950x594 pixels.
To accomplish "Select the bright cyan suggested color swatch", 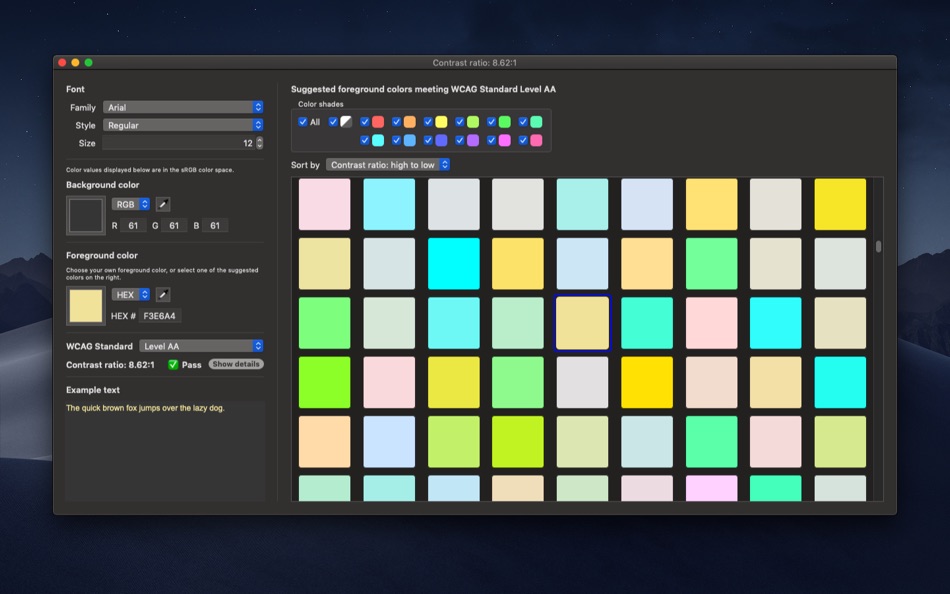I will (x=453, y=264).
